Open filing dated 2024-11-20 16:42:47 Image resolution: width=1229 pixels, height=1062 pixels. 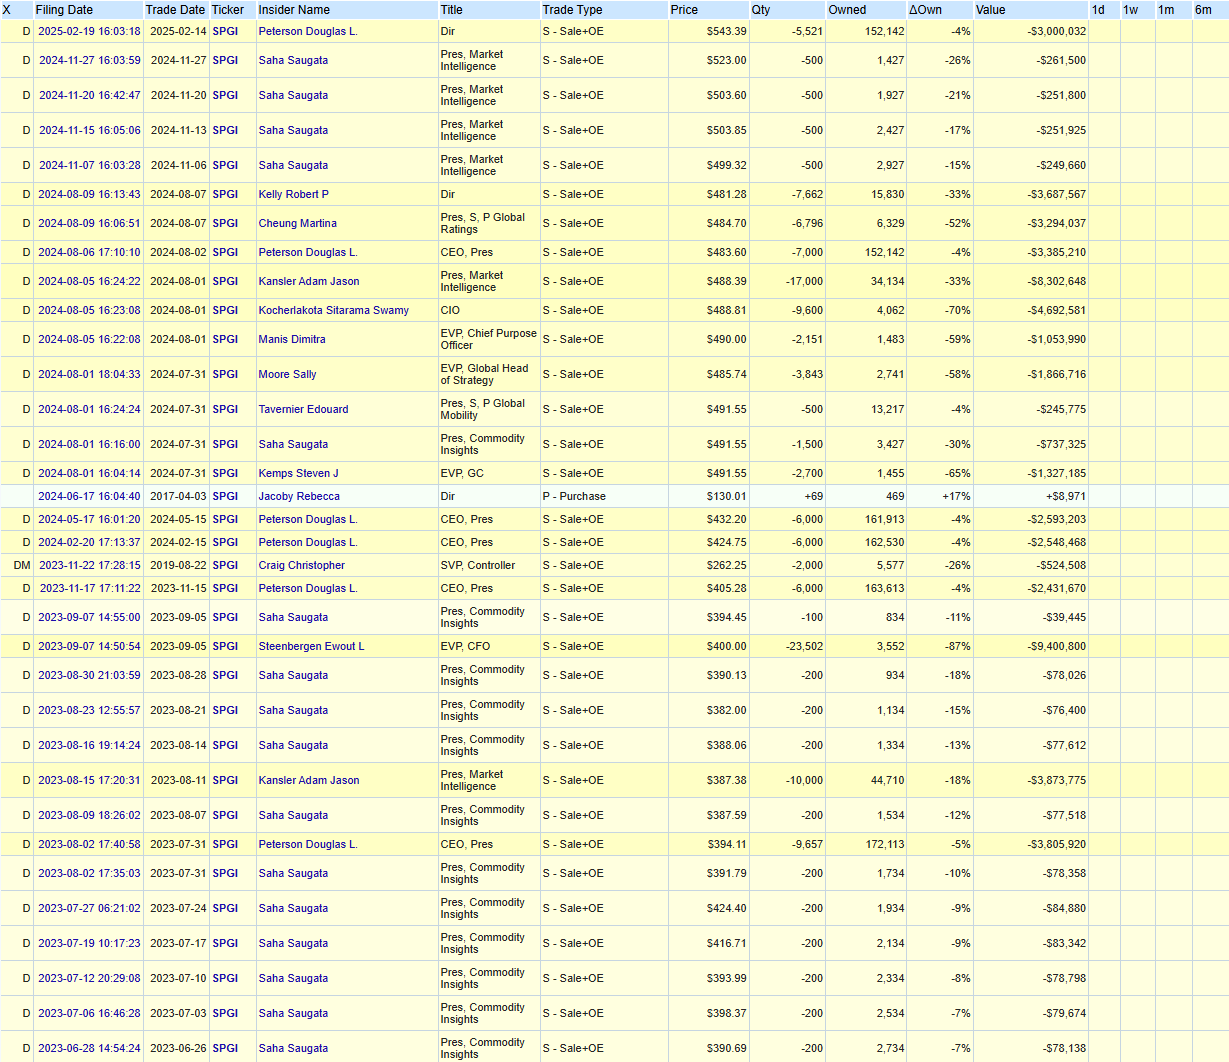click(89, 95)
